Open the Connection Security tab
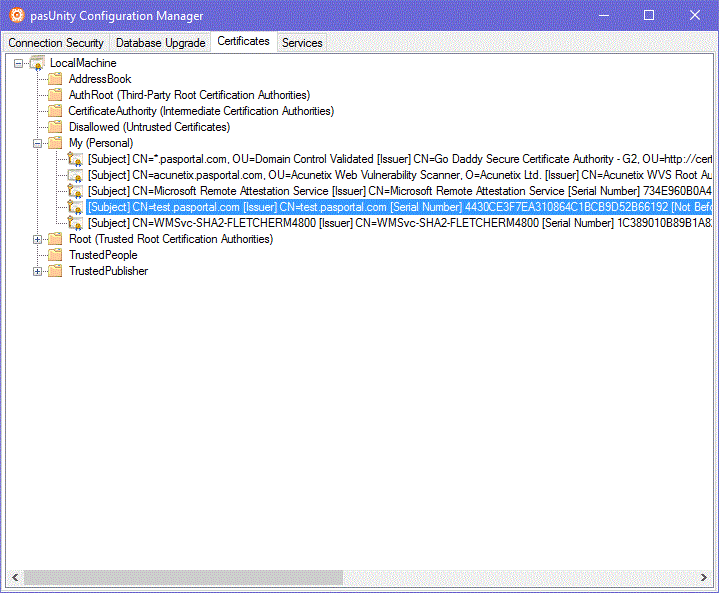Image resolution: width=719 pixels, height=593 pixels. 55,43
